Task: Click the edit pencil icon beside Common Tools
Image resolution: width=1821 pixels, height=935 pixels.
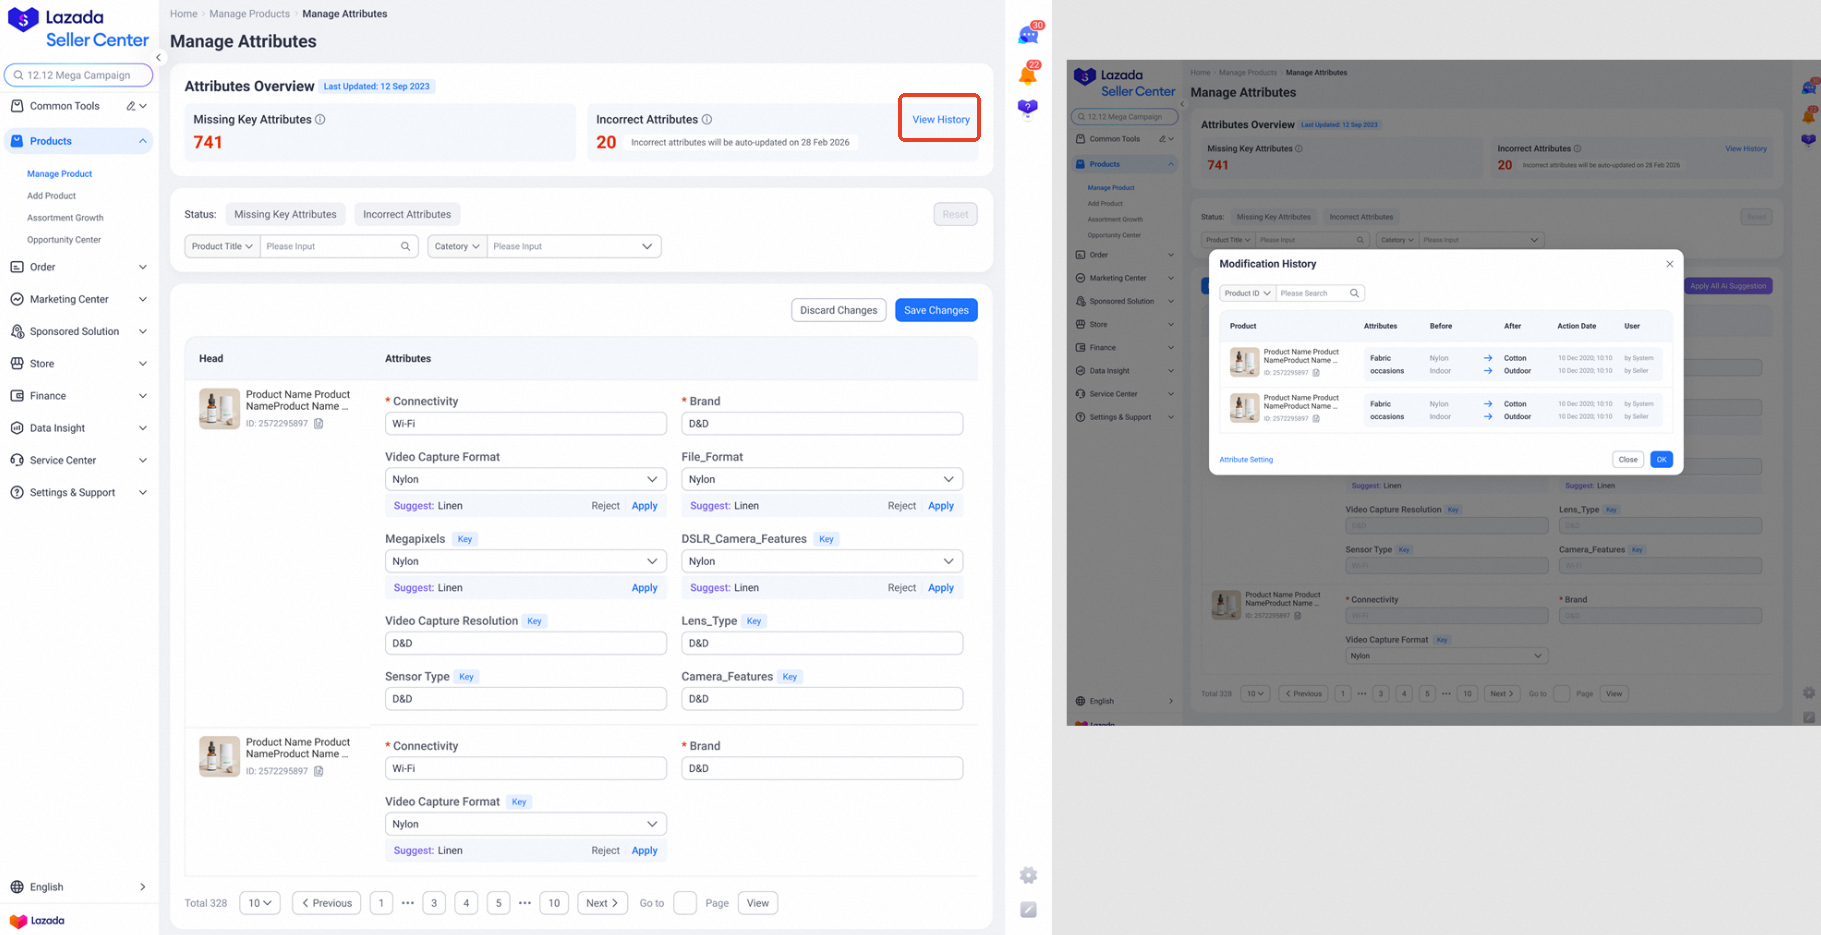Action: [130, 105]
